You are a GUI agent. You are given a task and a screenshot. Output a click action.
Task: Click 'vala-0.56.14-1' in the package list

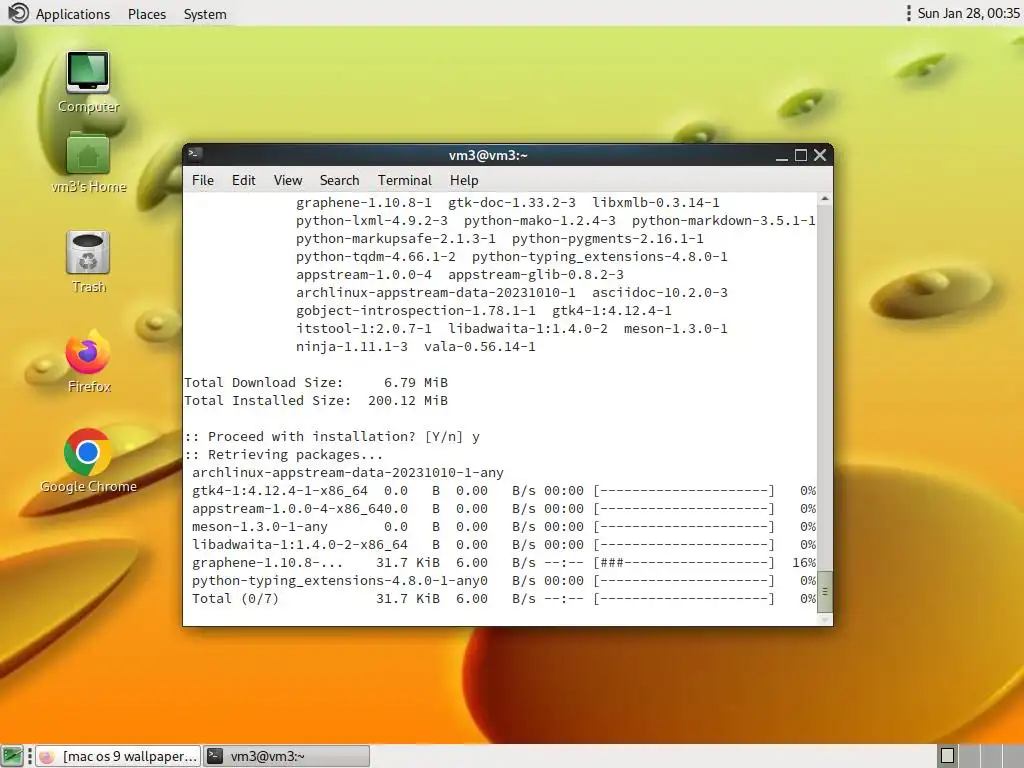[x=480, y=347]
